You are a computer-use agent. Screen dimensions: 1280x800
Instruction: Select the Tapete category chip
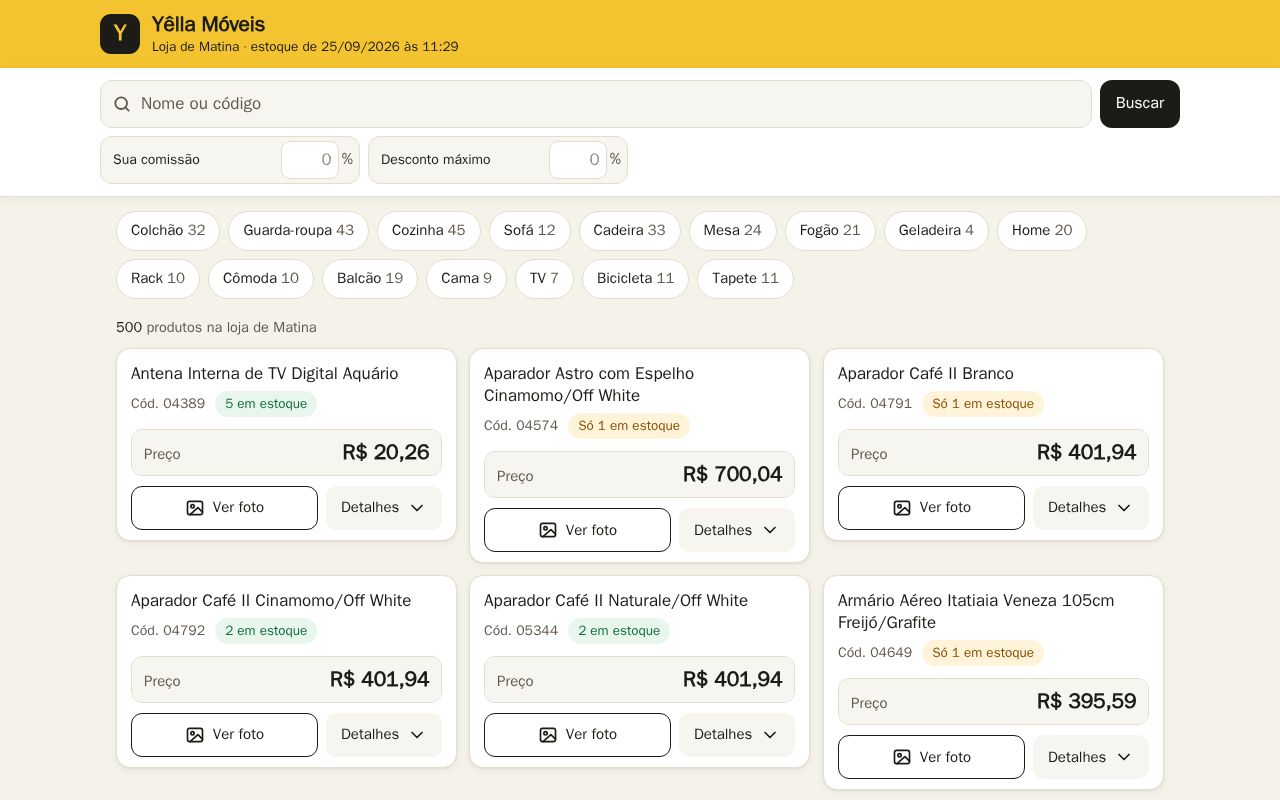(x=745, y=279)
